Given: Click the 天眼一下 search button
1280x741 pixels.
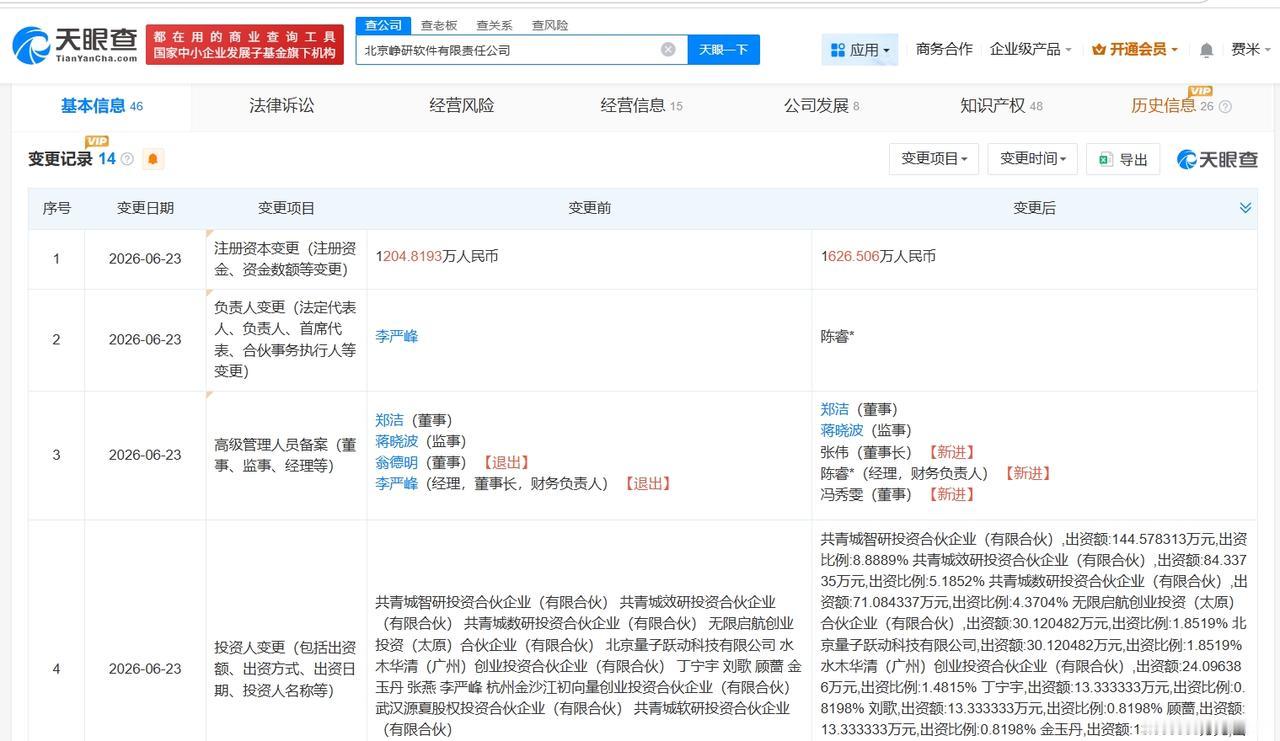Looking at the screenshot, I should 723,50.
